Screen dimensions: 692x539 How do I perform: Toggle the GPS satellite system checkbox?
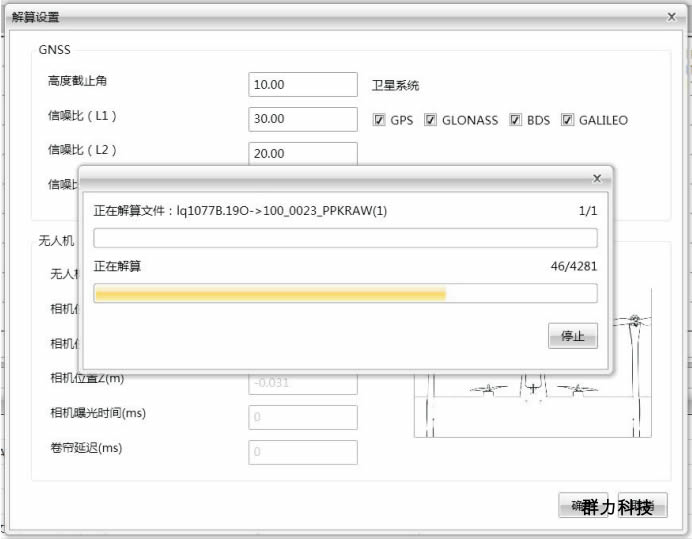coord(379,120)
